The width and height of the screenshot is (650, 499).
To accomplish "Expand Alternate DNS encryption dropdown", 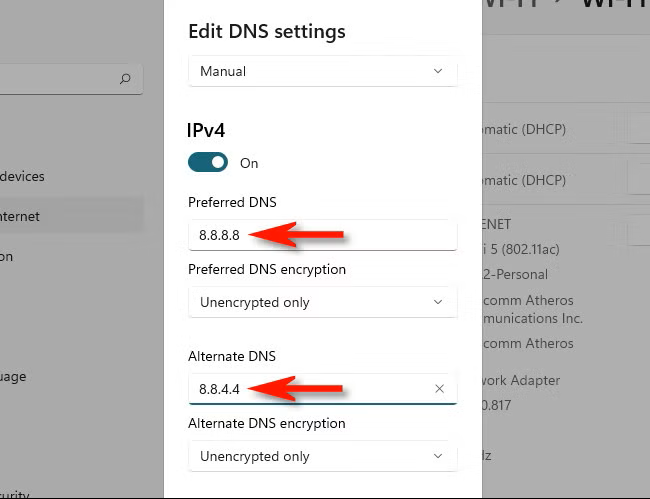I will (322, 456).
